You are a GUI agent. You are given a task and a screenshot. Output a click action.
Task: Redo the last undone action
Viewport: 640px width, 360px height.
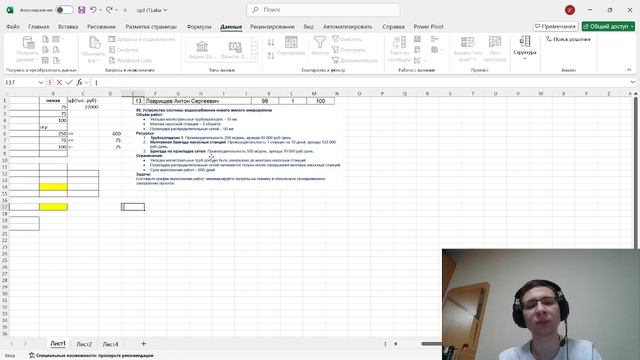coord(109,10)
